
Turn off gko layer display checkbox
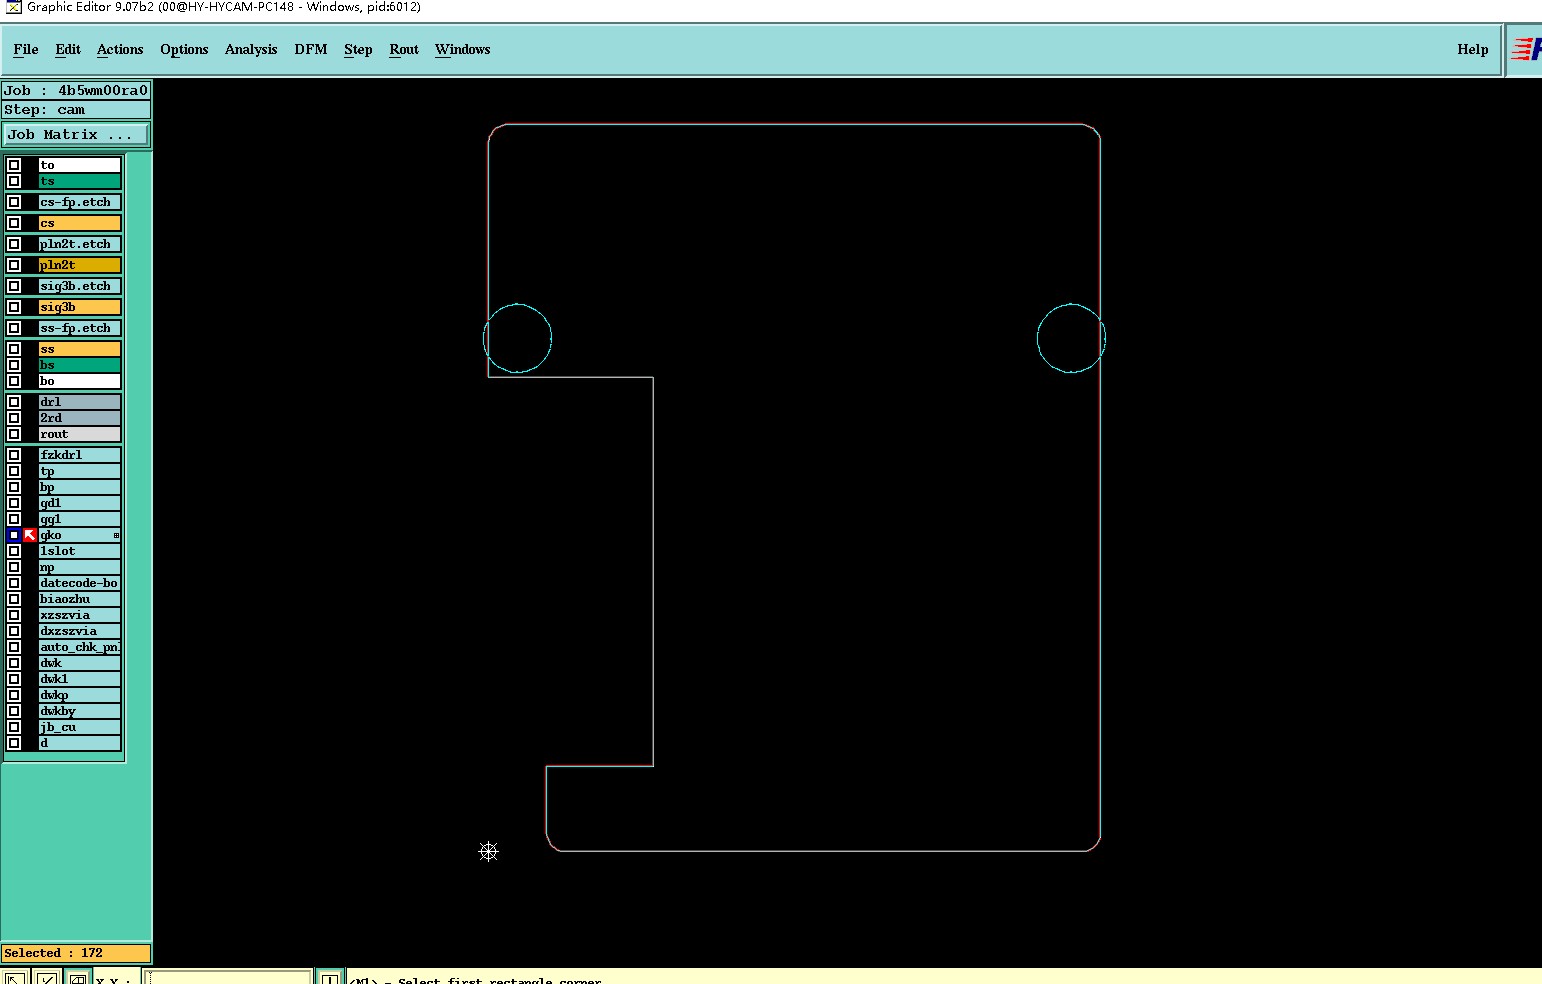point(14,535)
